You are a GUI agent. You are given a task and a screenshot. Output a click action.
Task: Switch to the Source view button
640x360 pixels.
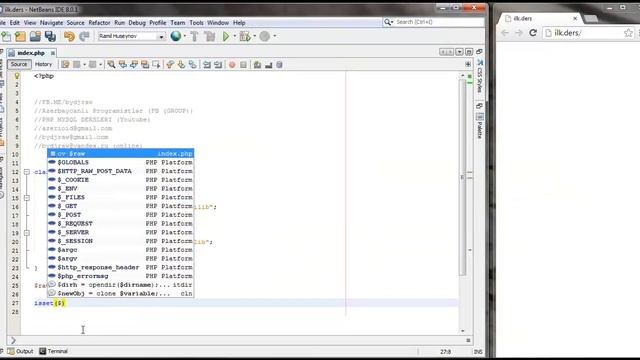[19, 64]
